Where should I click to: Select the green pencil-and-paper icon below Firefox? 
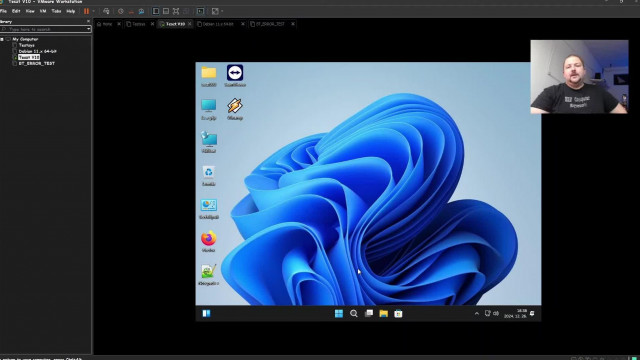pos(209,275)
